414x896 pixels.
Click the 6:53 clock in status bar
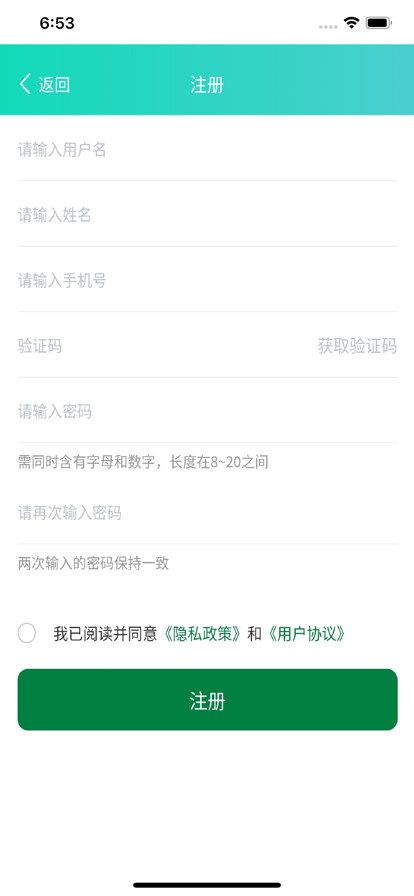[x=57, y=23]
